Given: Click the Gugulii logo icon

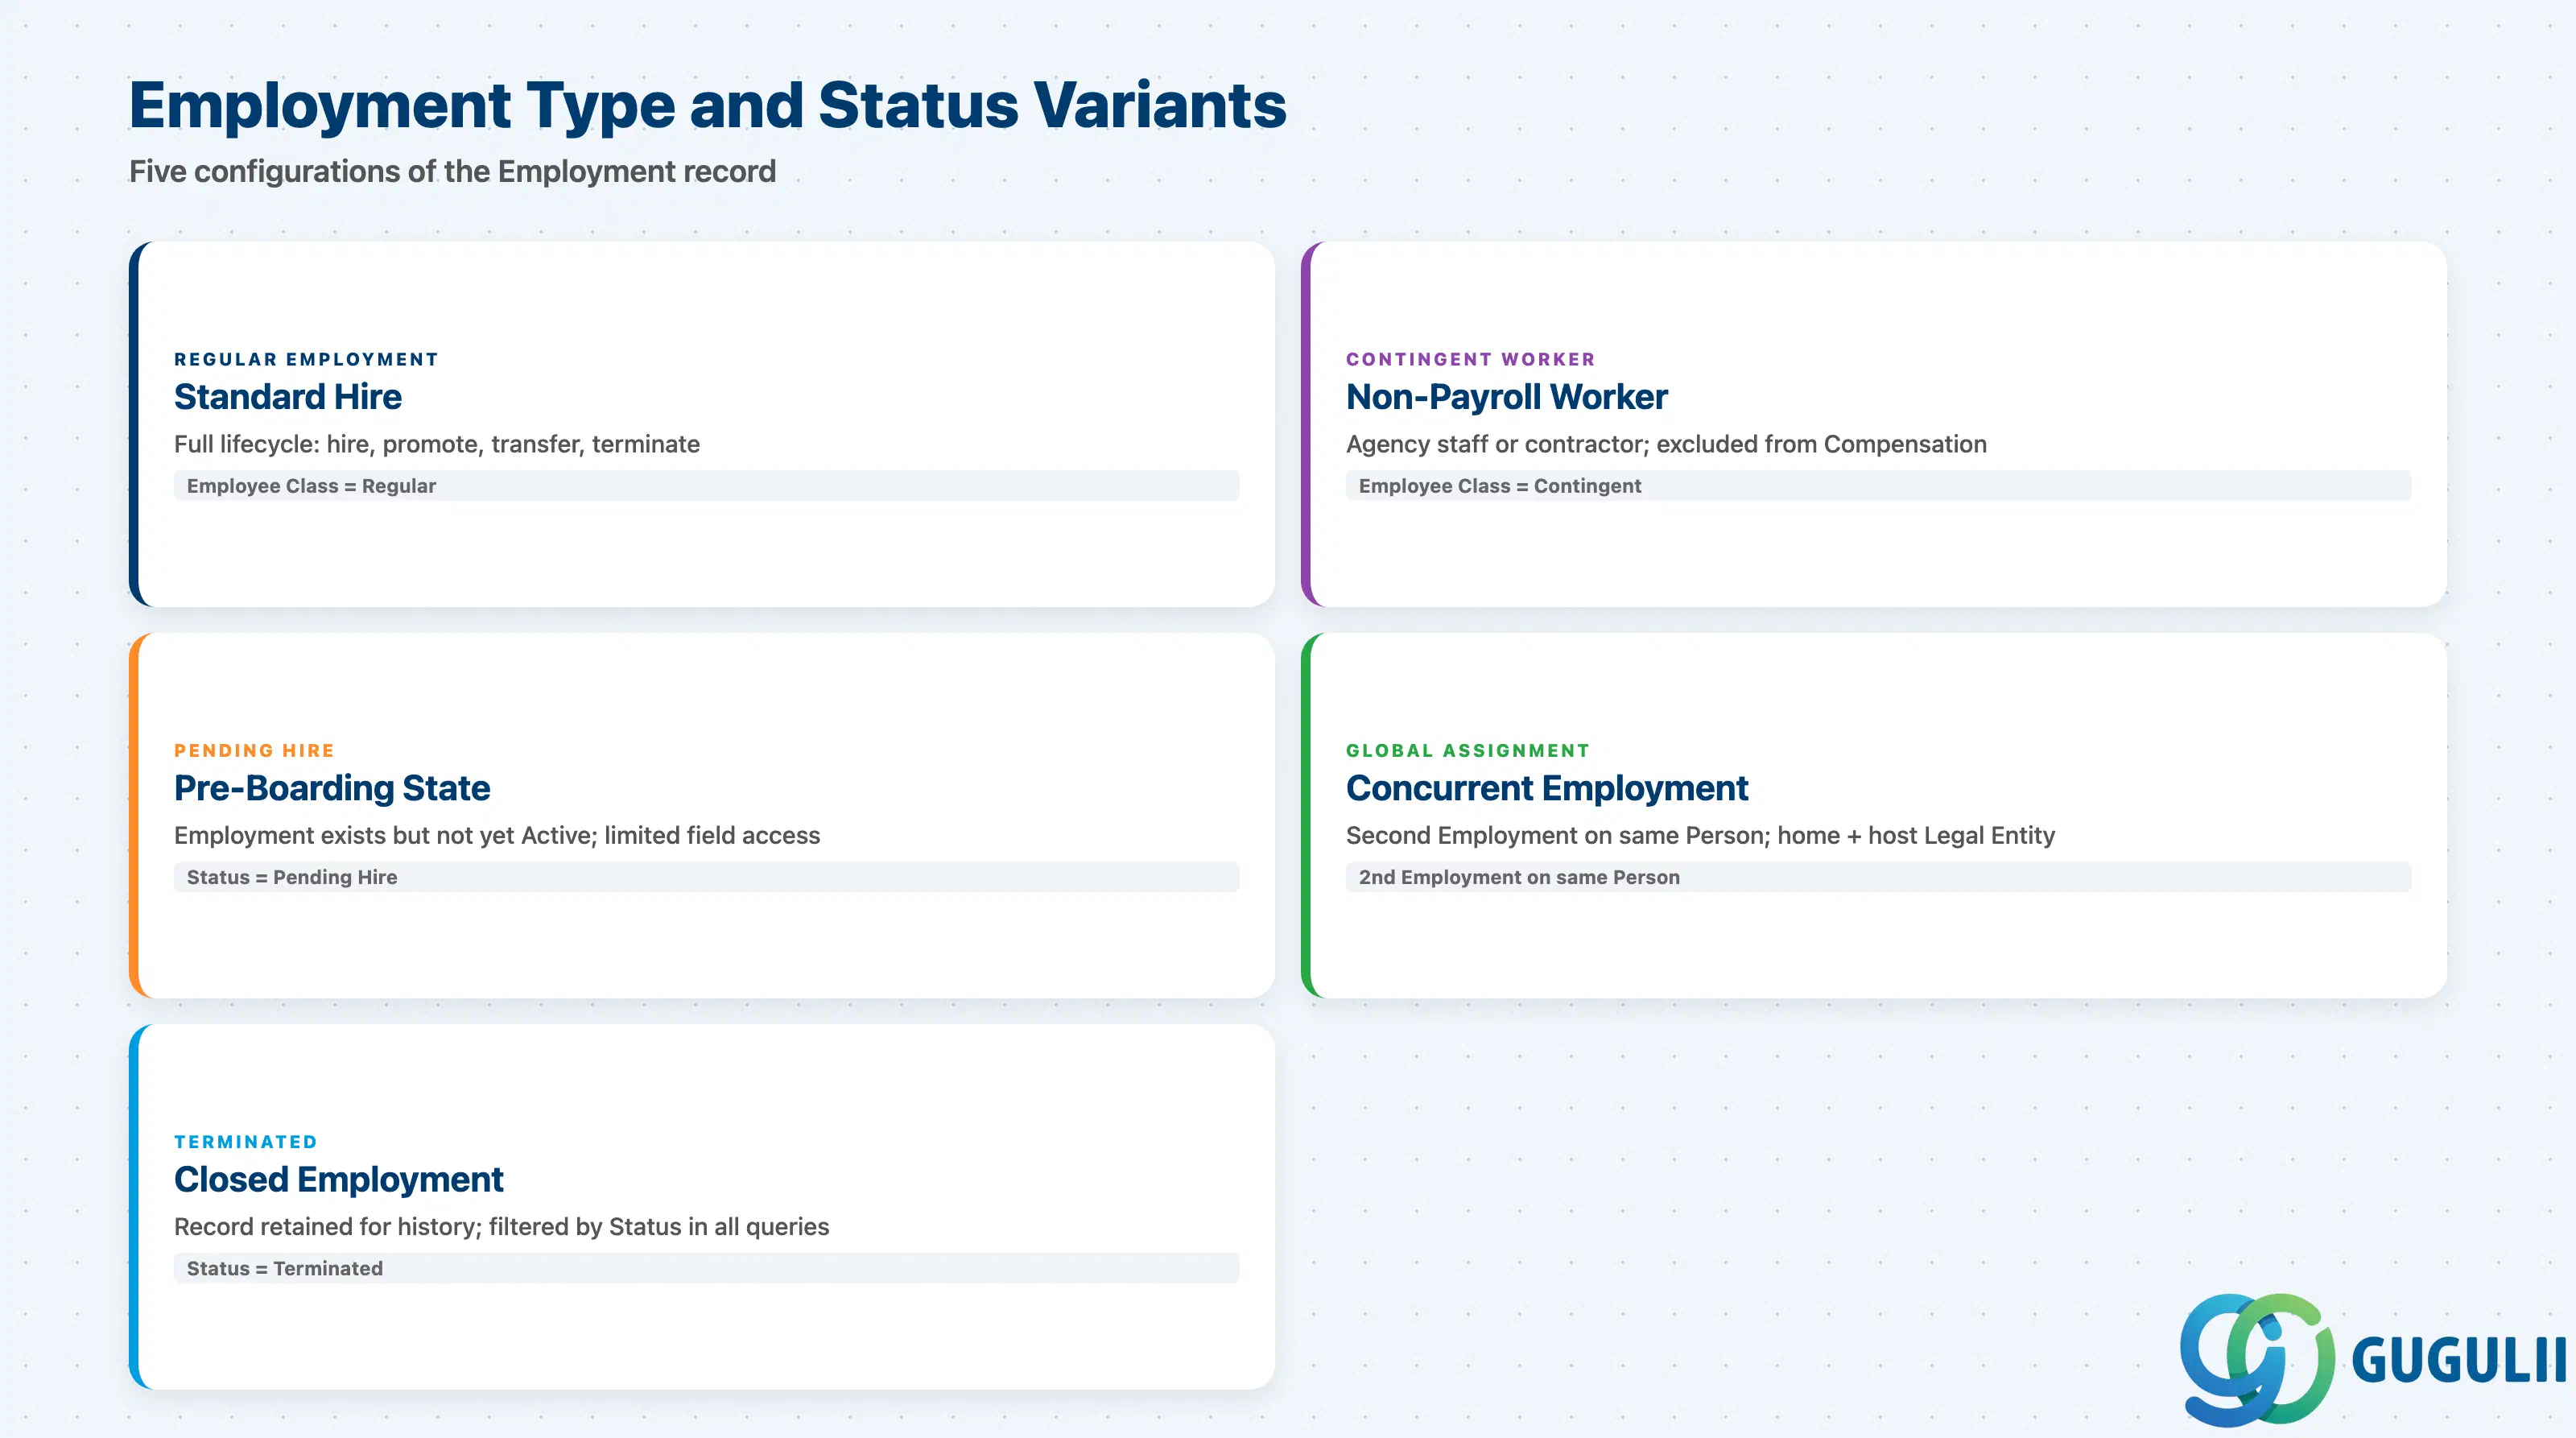Looking at the screenshot, I should click(x=2257, y=1359).
